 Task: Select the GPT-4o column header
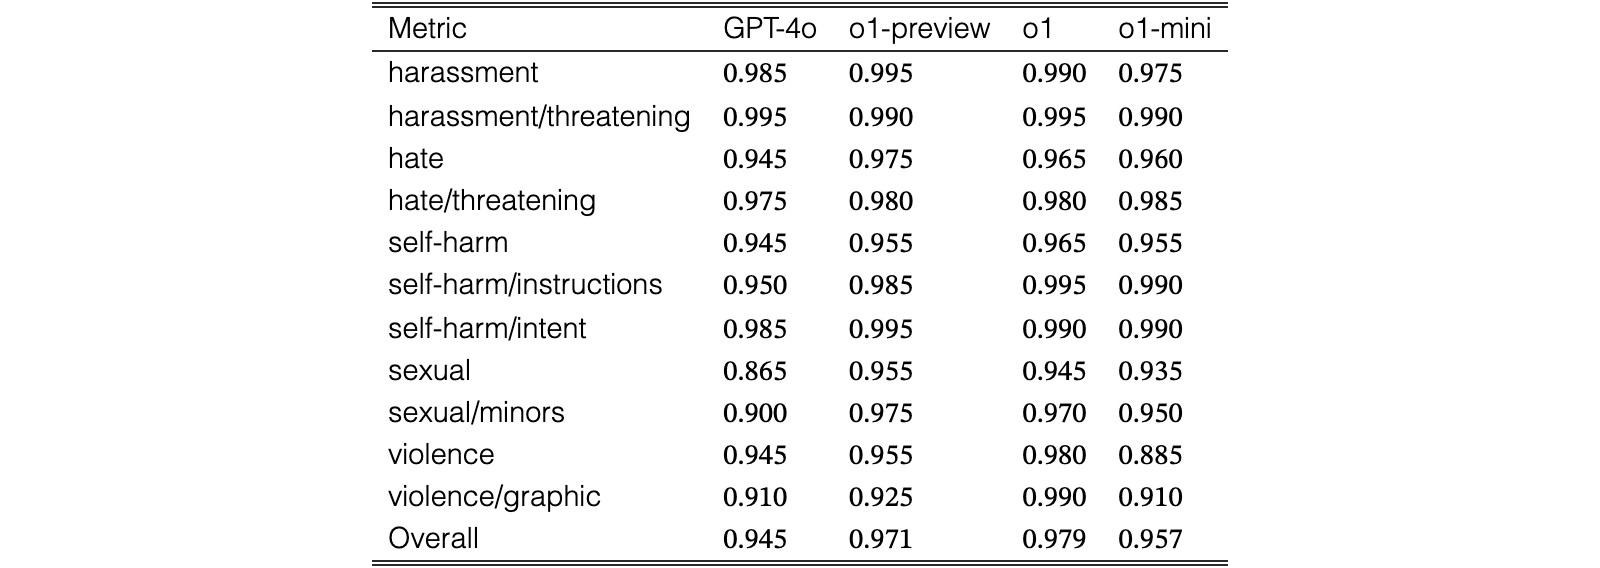(770, 28)
